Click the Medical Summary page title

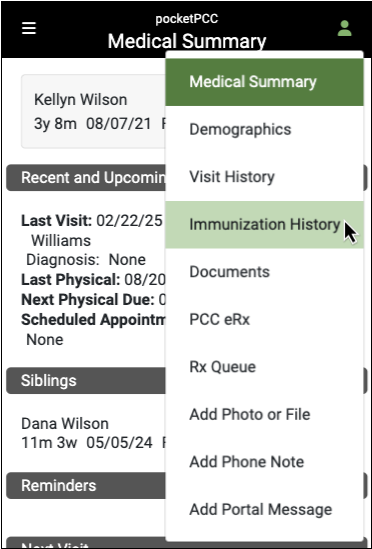point(187,41)
